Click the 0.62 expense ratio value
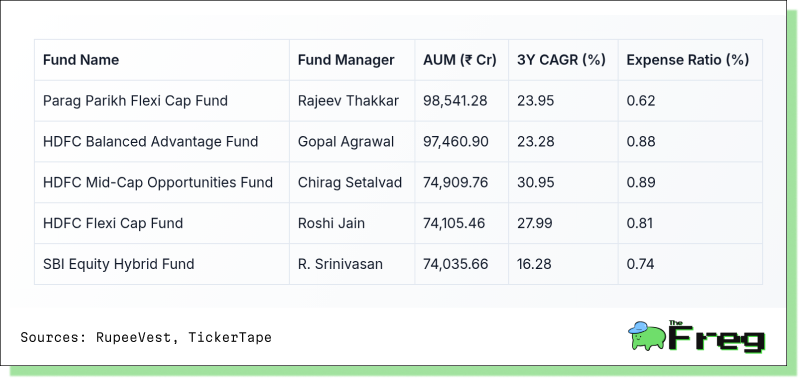799x378 pixels. 641,101
